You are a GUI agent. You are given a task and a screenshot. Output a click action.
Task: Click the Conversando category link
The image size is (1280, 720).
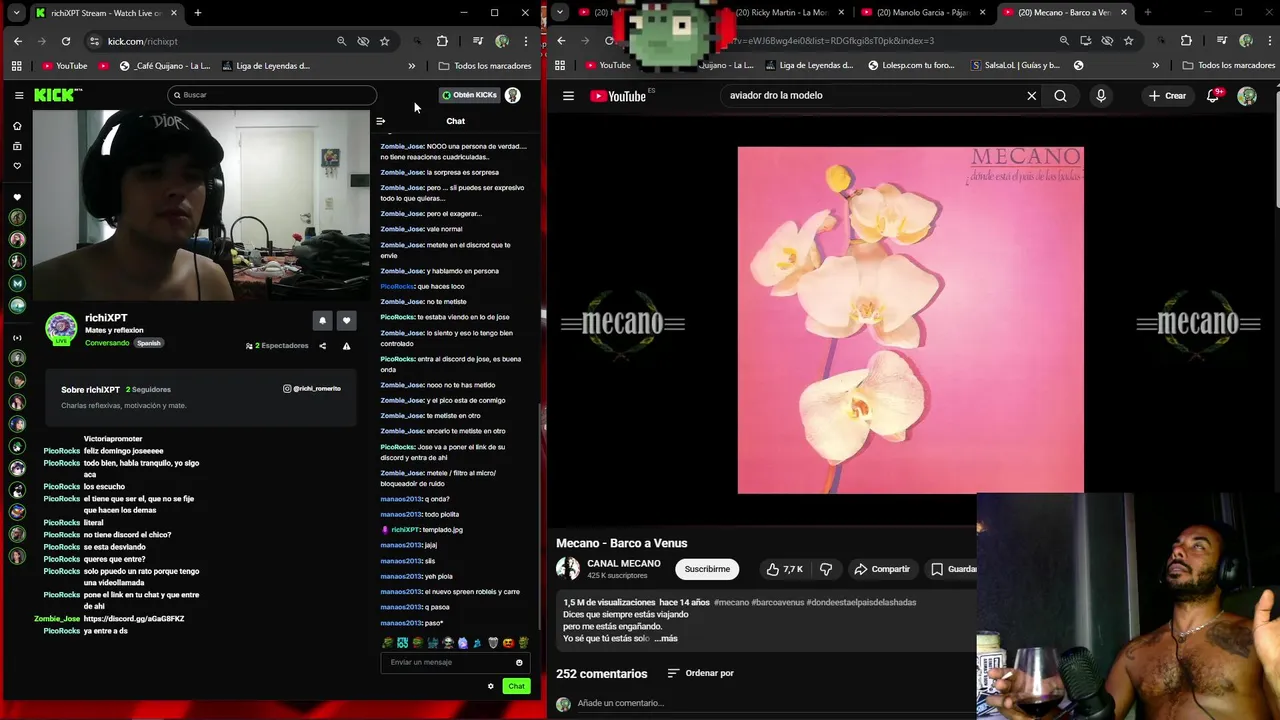pyautogui.click(x=107, y=343)
